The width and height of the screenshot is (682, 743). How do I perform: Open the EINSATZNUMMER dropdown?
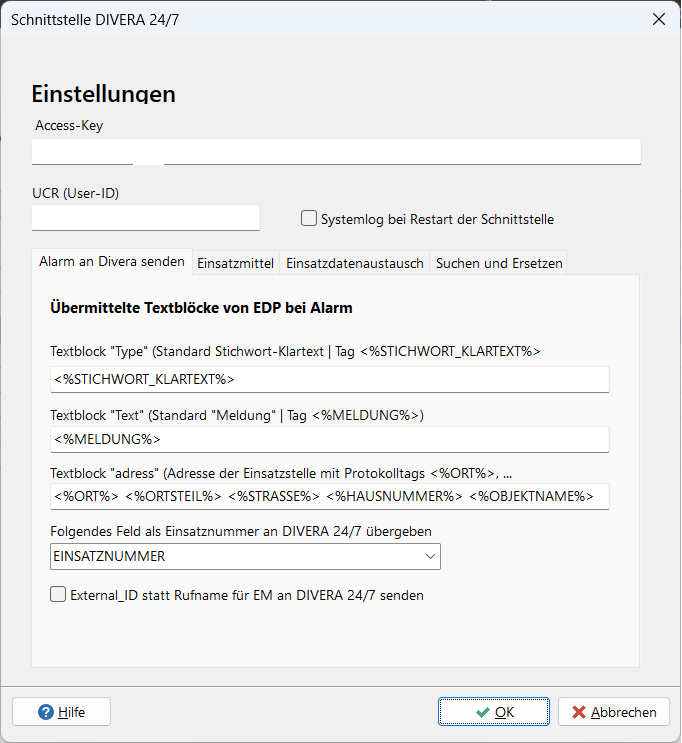(x=245, y=556)
